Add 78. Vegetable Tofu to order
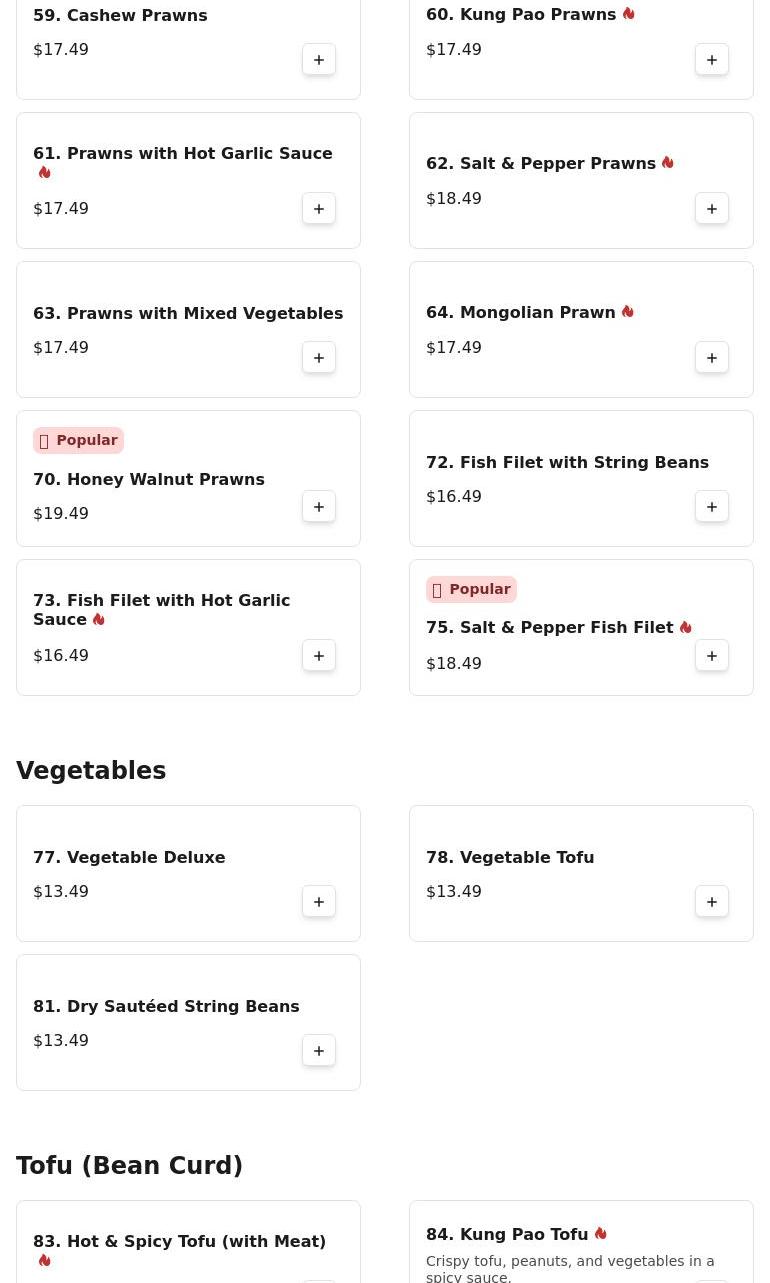Screen dimensions: 770x1283 712,902
